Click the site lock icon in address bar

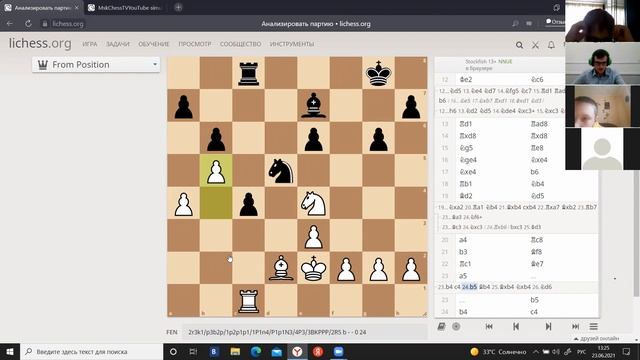pyautogui.click(x=45, y=24)
